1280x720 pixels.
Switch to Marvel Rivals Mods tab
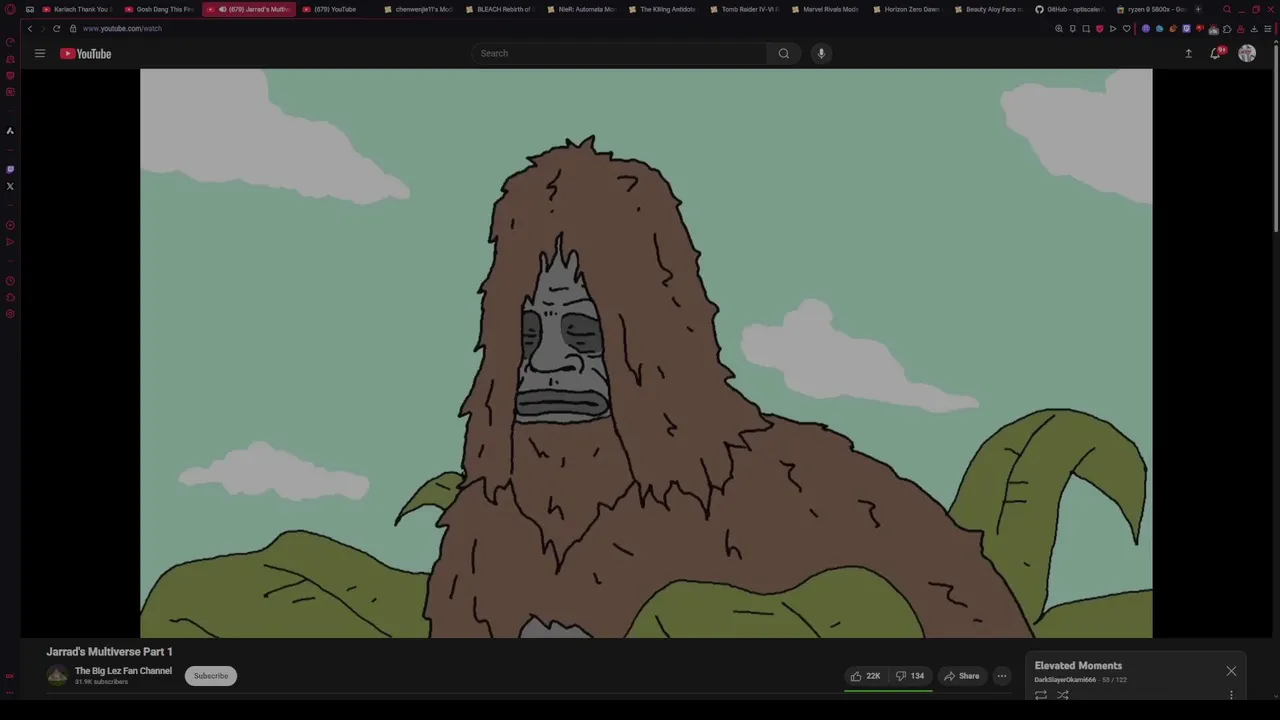(825, 9)
